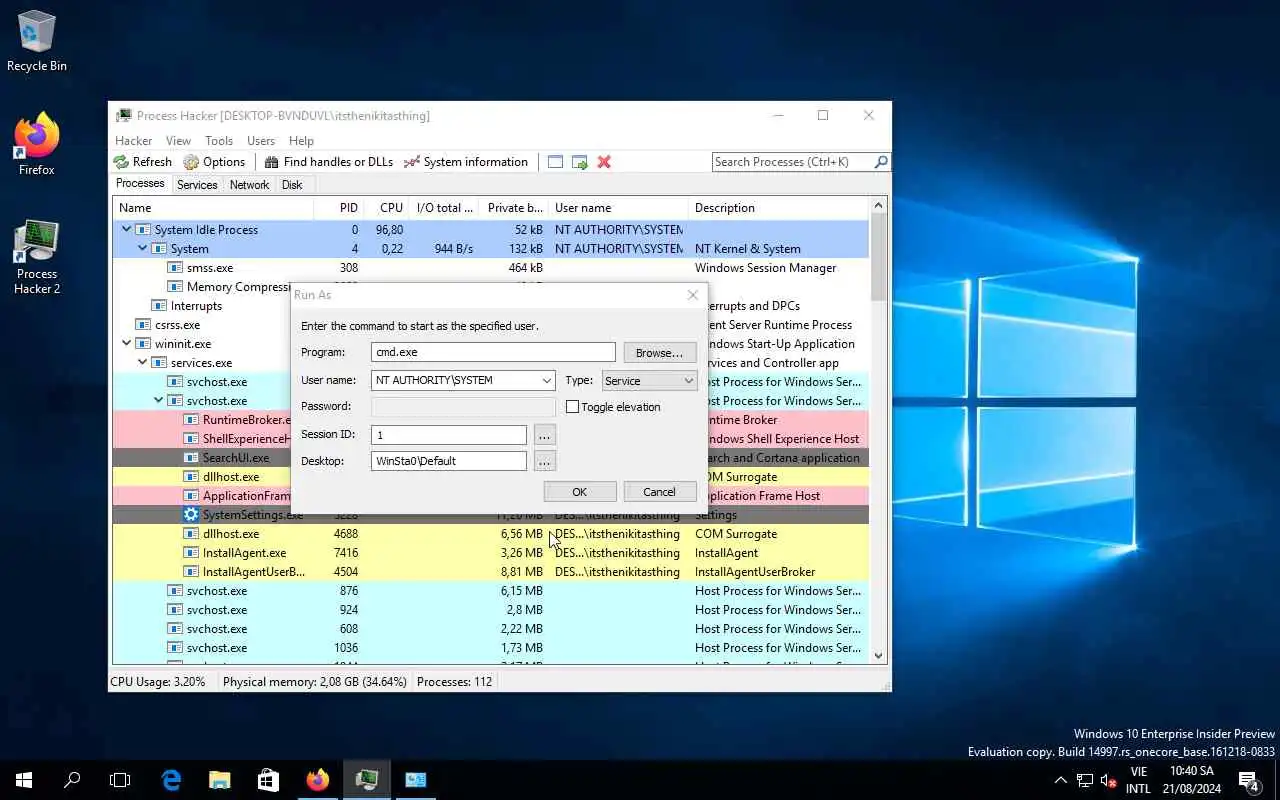
Task: Collapse the second svchost.exe node expander
Action: point(158,400)
